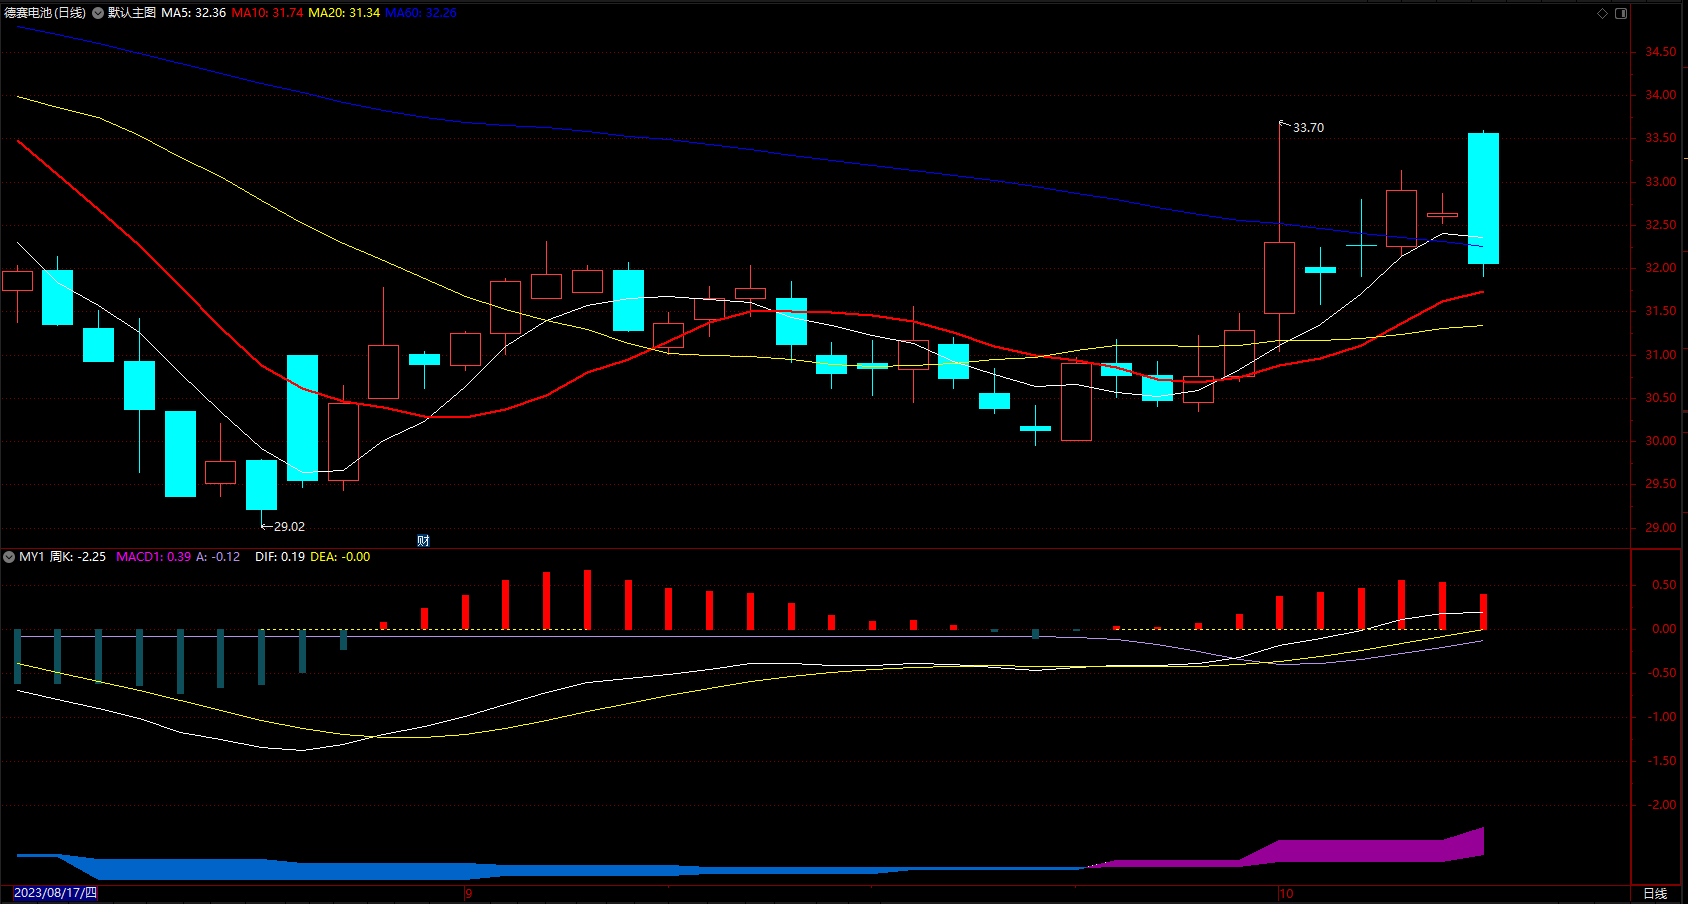Open the MY1 indicator dropdown arrow
Viewport: 1688px width, 904px height.
[x=9, y=557]
